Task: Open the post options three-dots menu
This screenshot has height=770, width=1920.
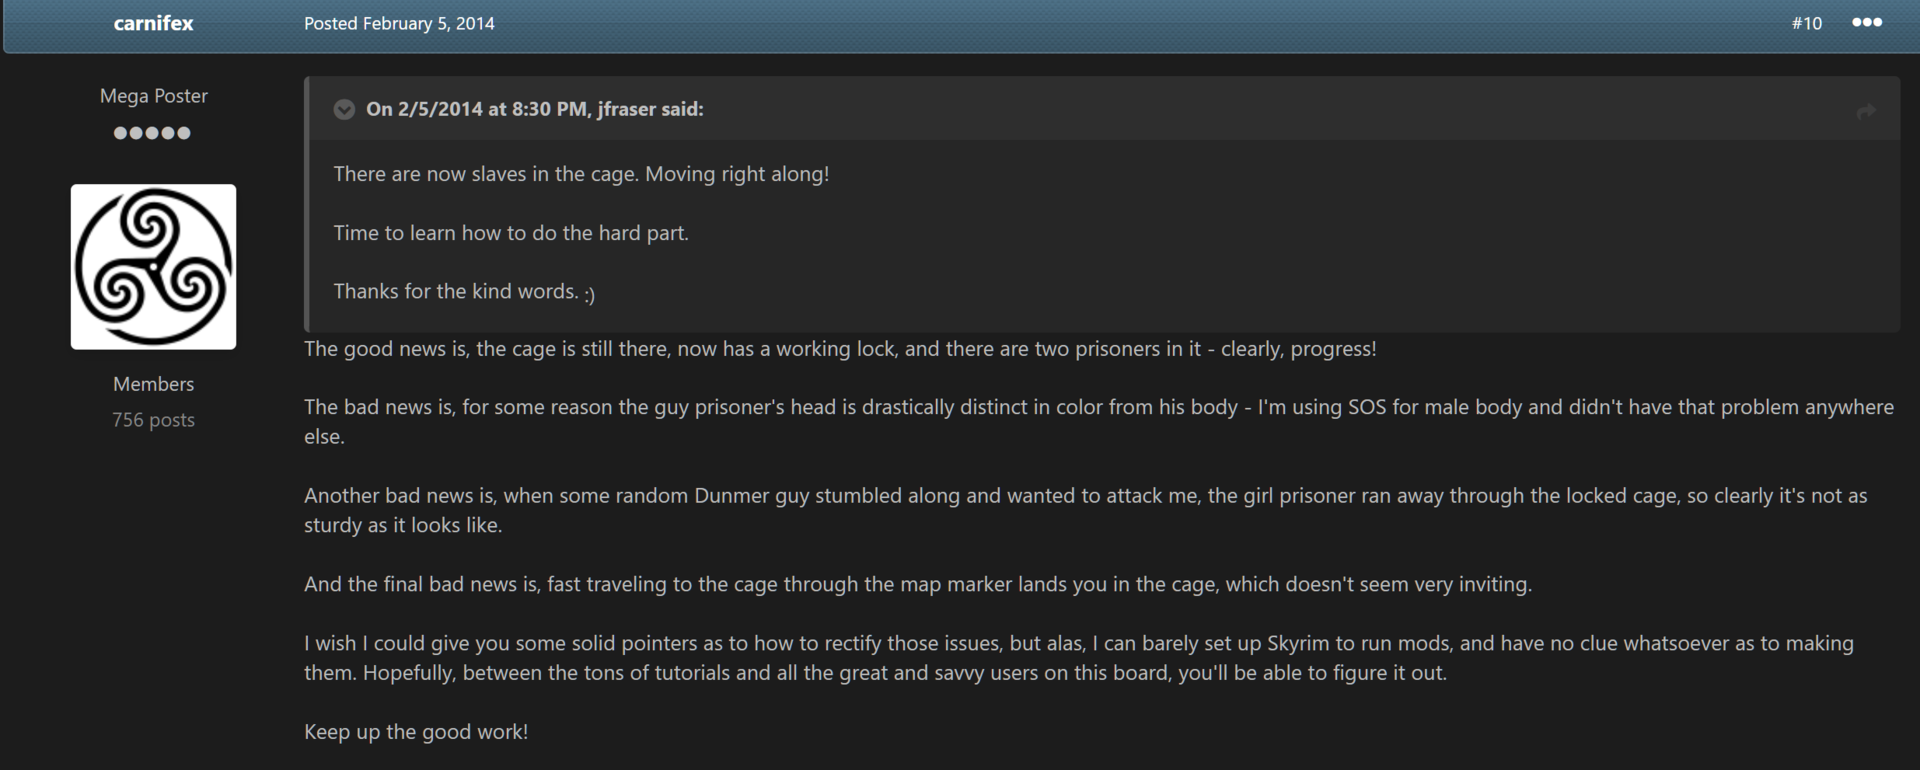Action: coord(1866,22)
